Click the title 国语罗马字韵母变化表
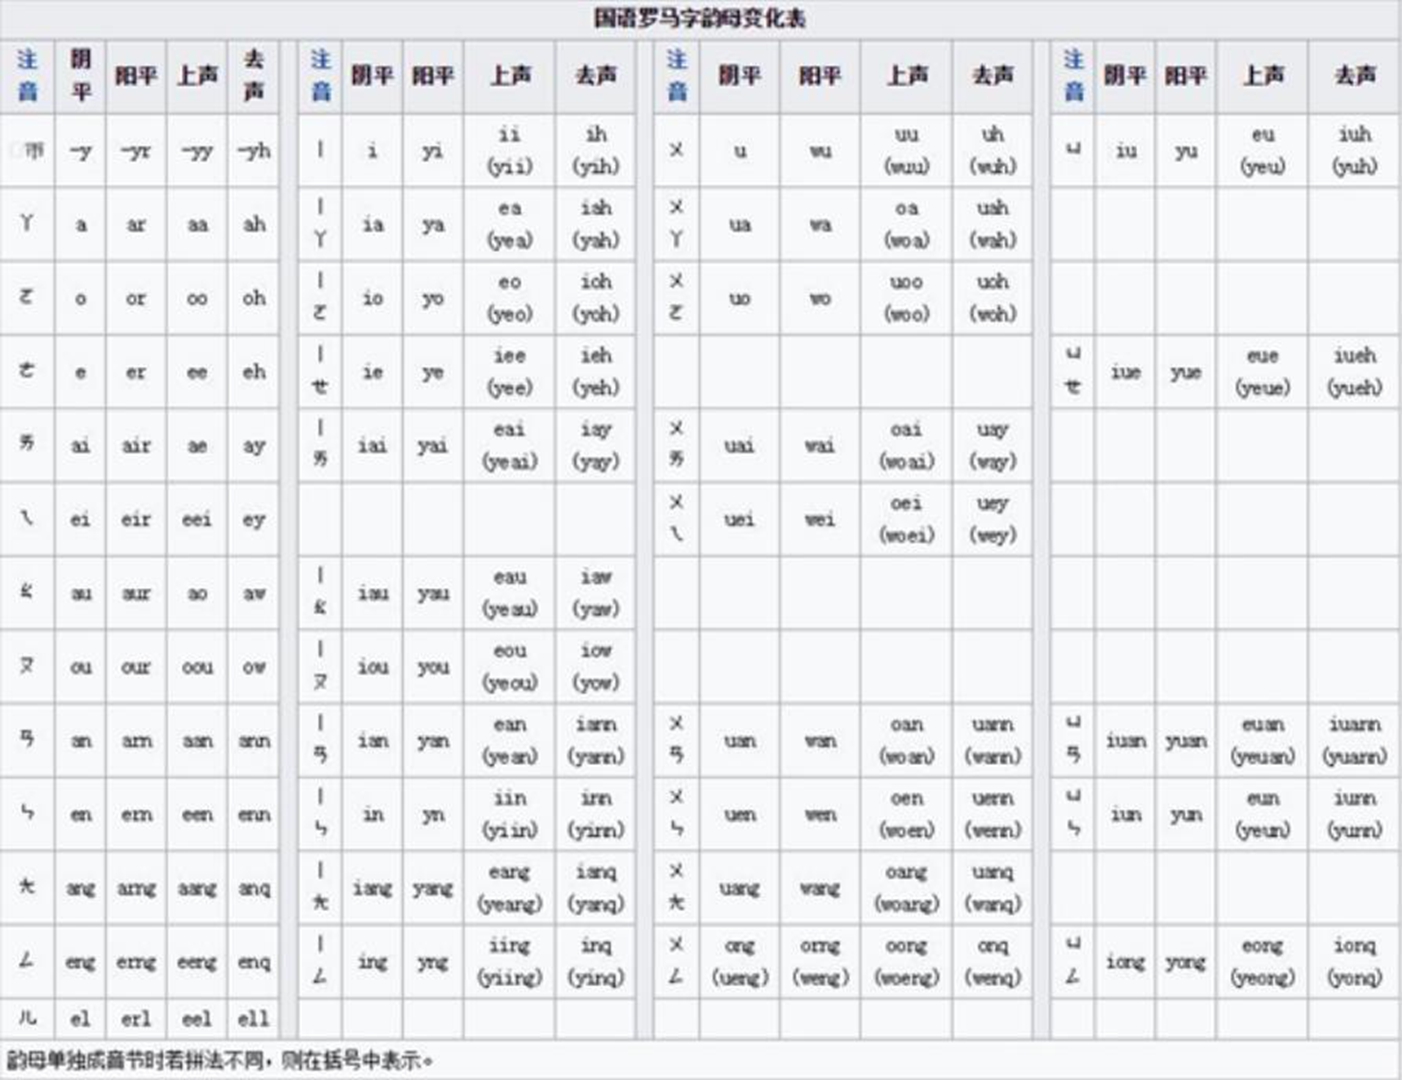Screen dimensions: 1402x1080 tap(700, 18)
